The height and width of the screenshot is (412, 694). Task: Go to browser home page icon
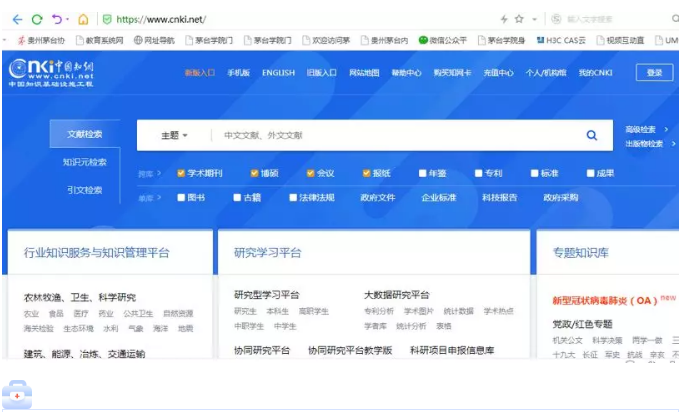click(83, 18)
